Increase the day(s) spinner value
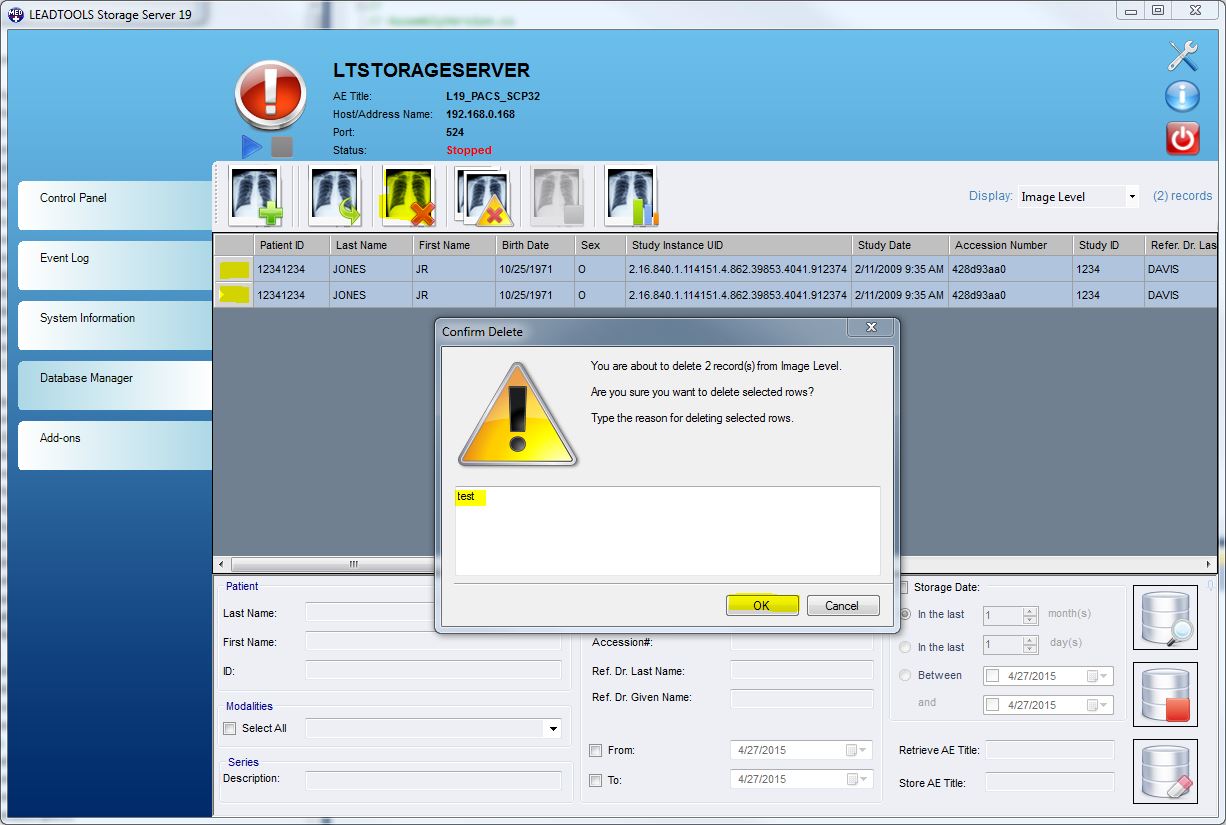1226x825 pixels. [x=1030, y=641]
